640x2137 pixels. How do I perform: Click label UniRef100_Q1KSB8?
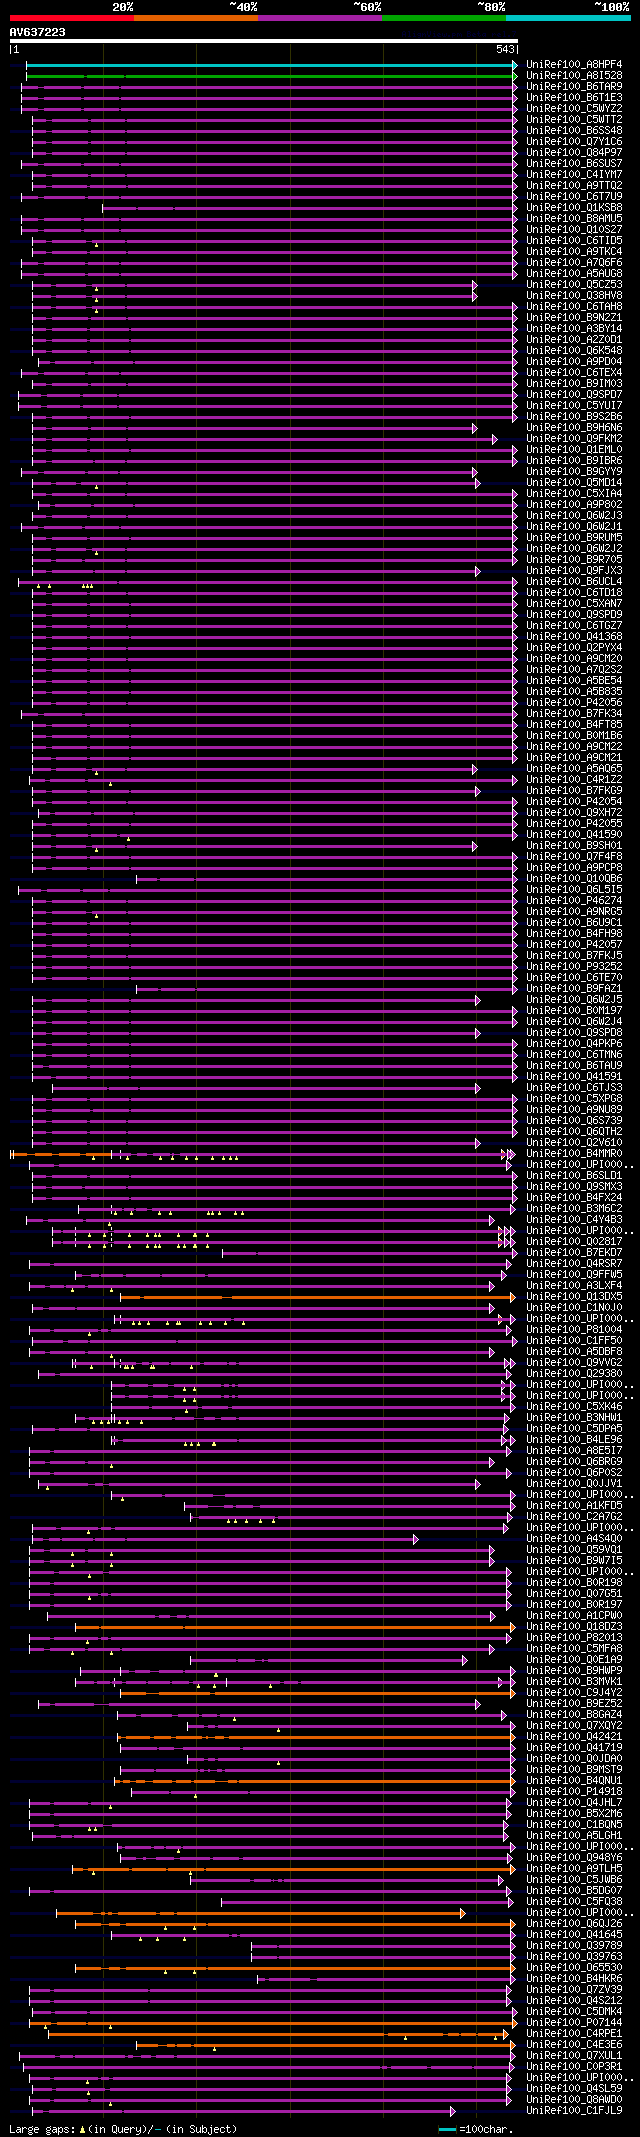click(x=574, y=208)
